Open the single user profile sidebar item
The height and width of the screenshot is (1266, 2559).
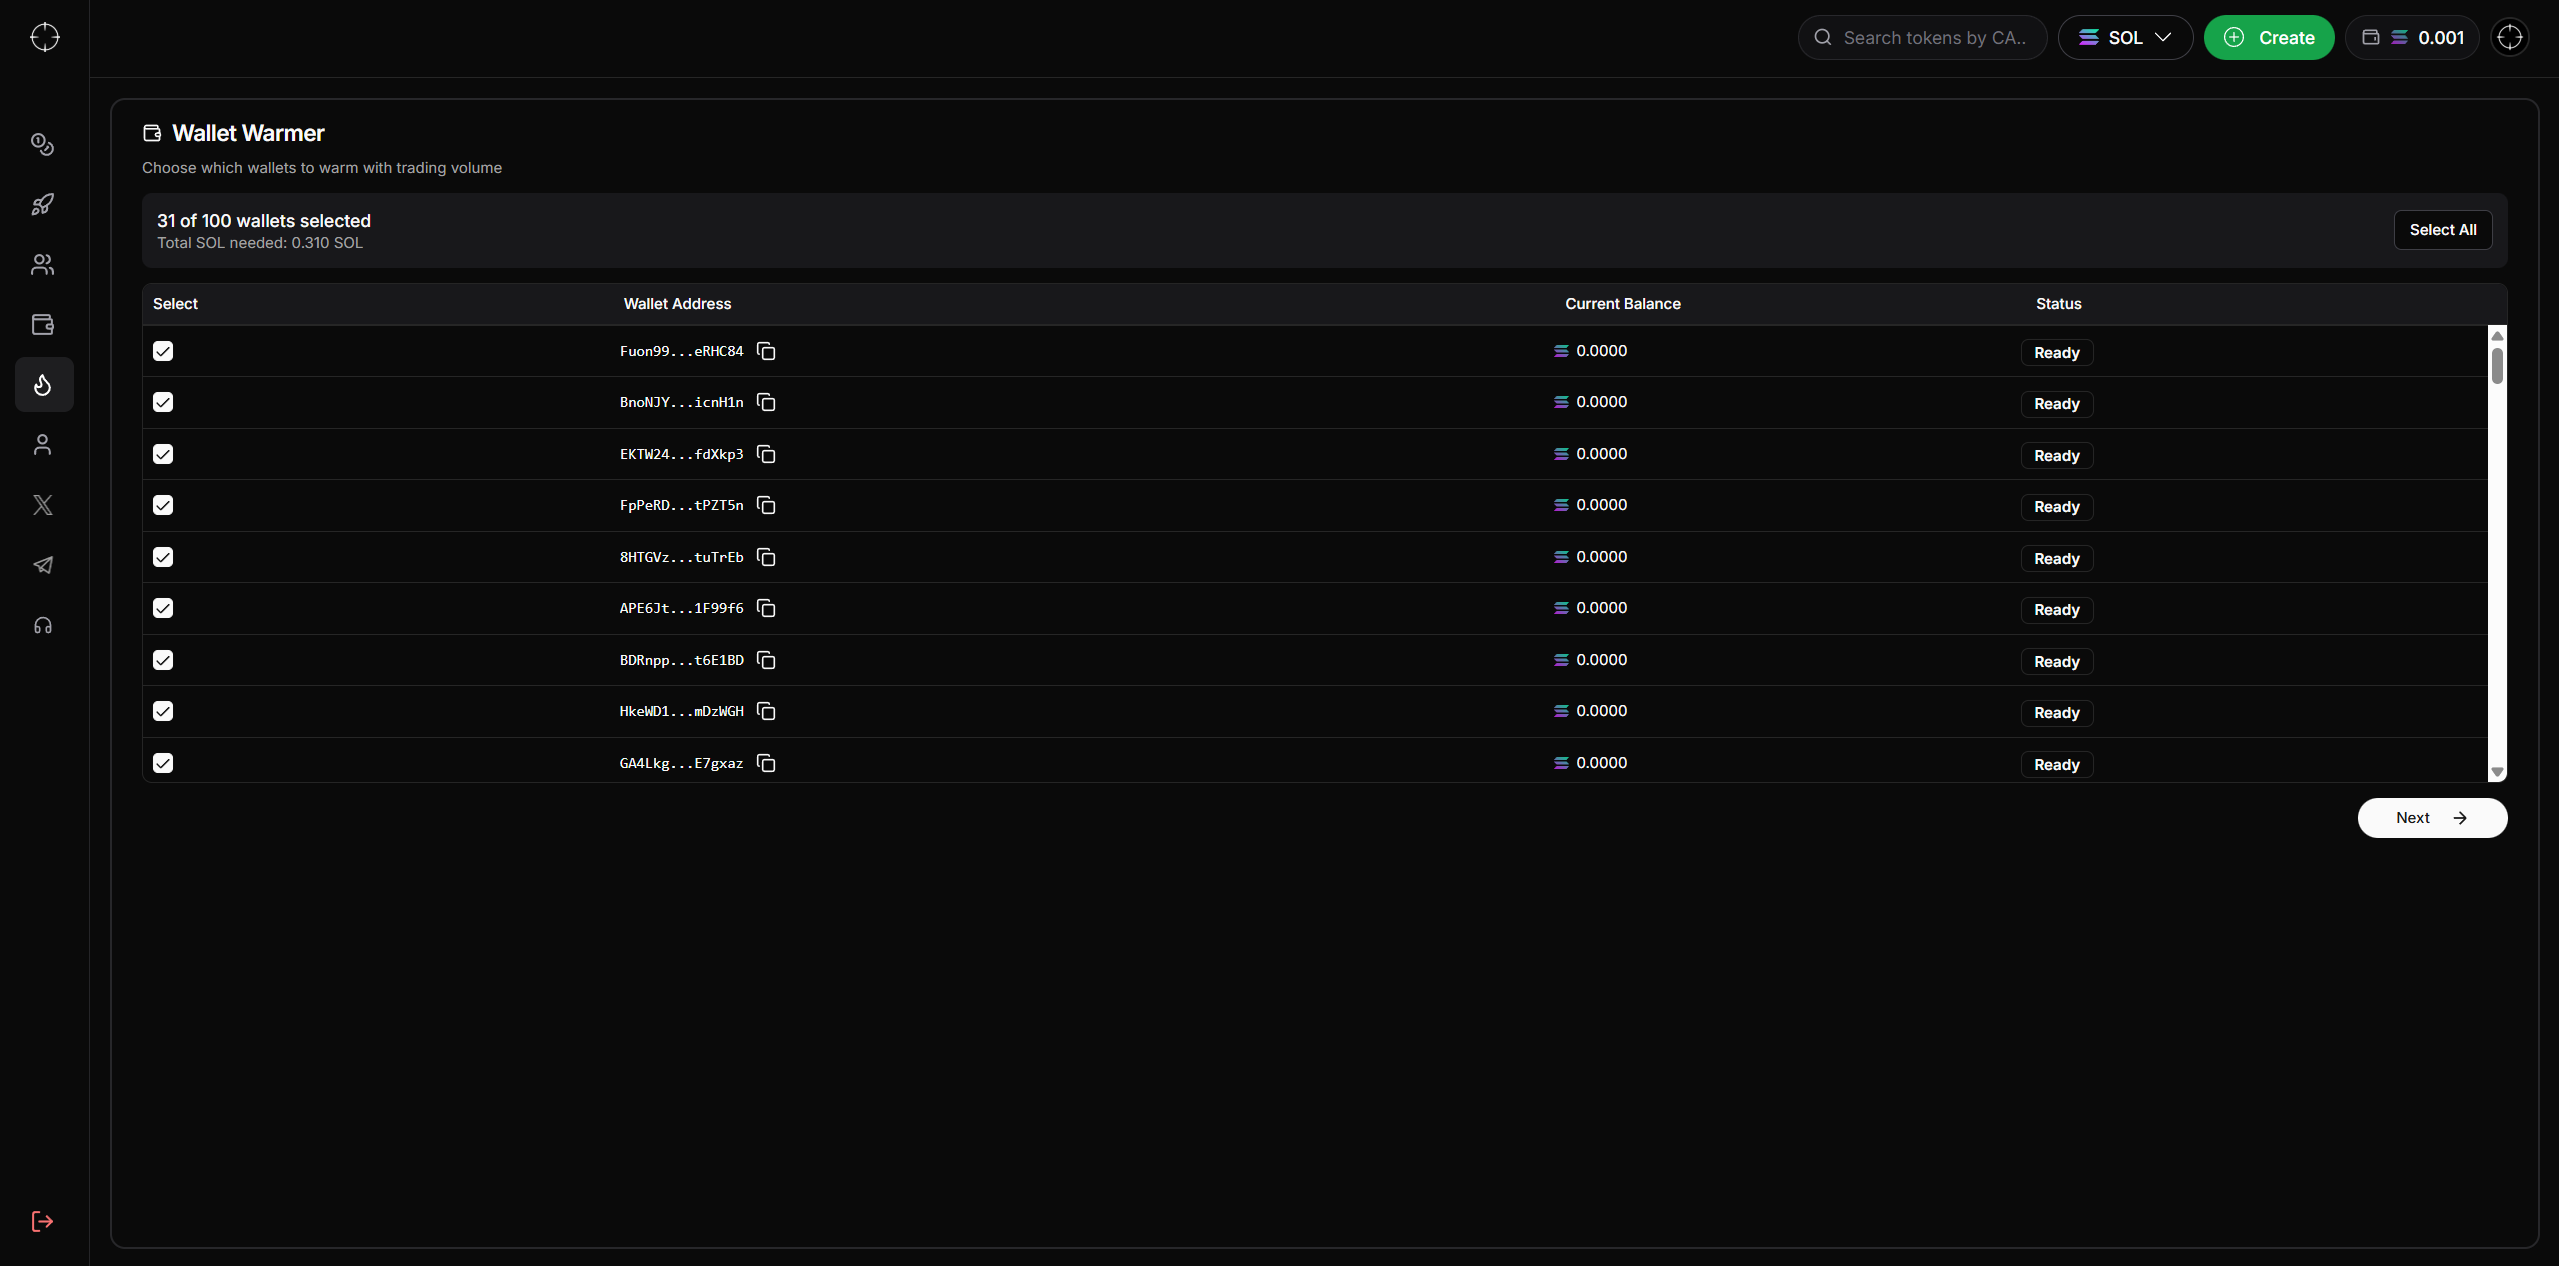click(x=43, y=445)
